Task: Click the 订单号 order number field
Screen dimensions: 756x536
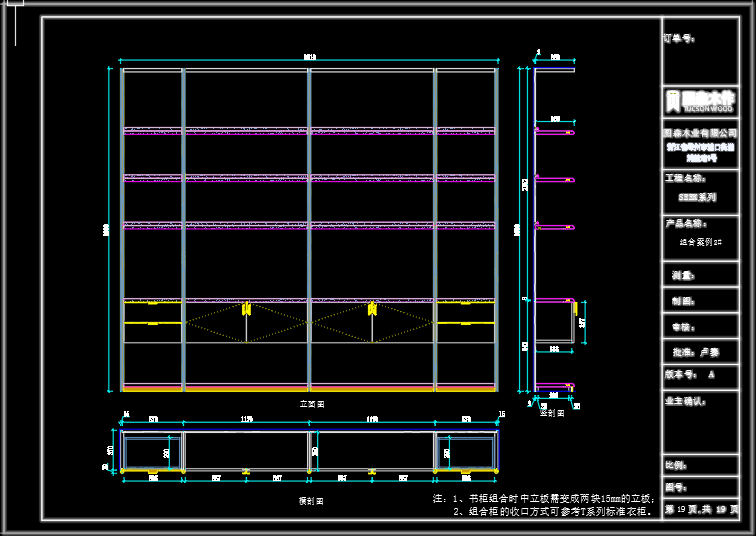Action: tap(680, 39)
